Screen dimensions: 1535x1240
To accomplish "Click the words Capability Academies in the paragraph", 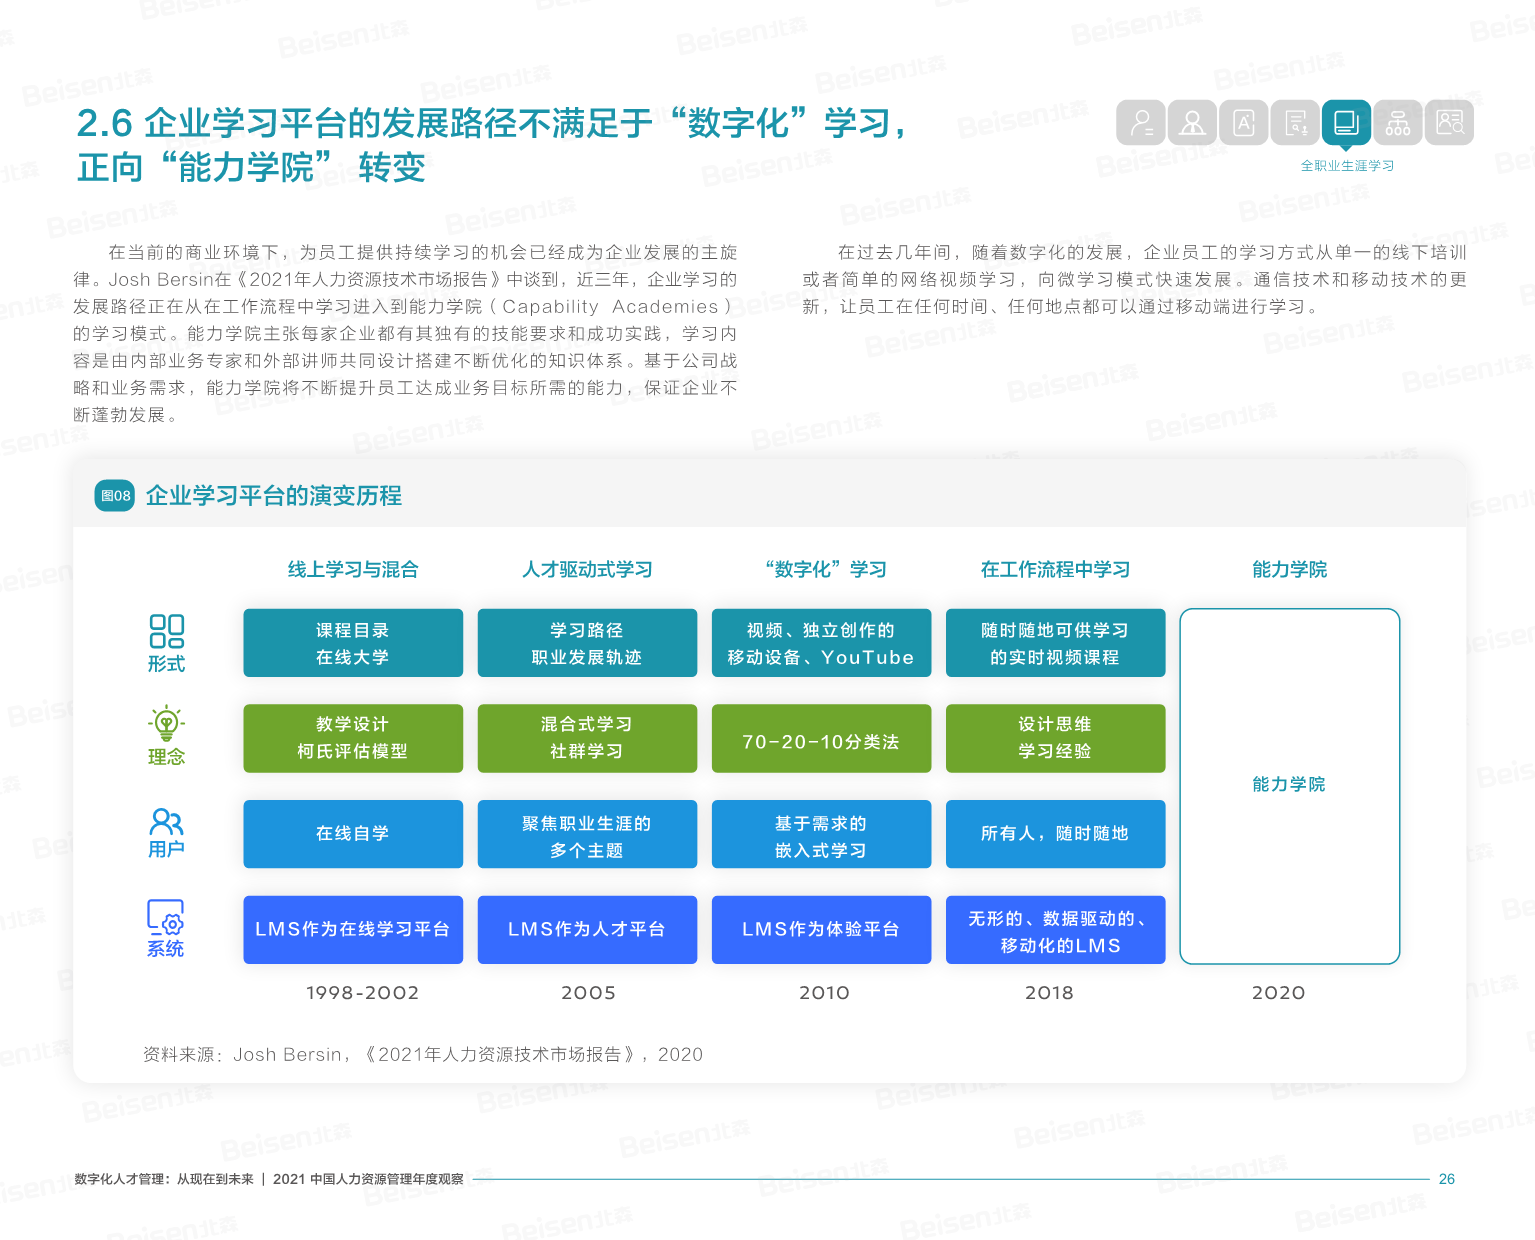I will click(610, 307).
